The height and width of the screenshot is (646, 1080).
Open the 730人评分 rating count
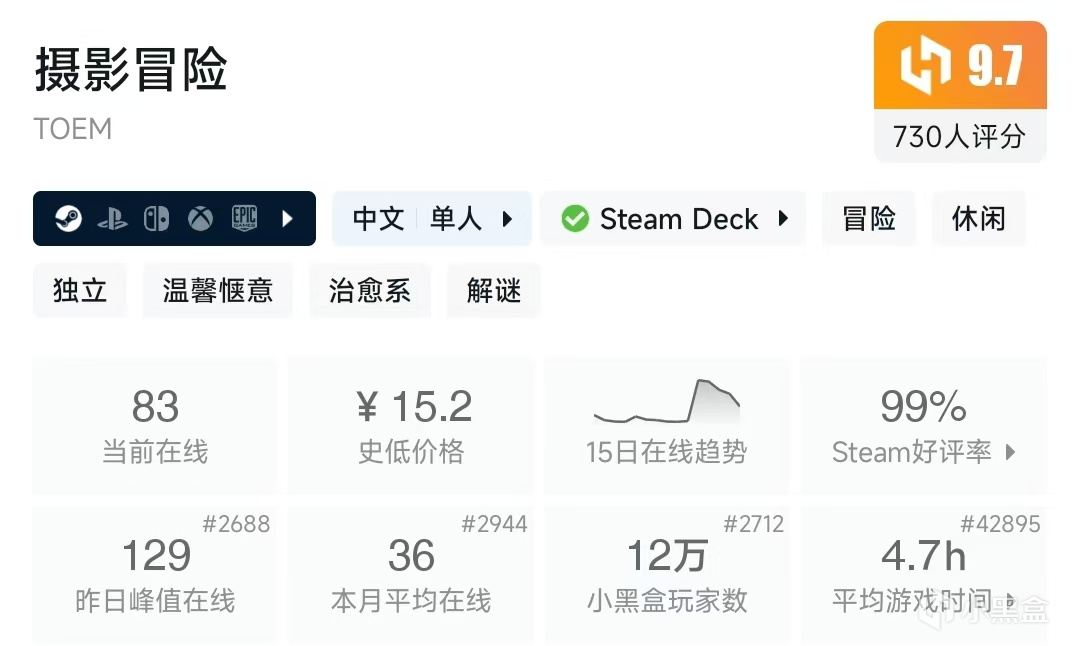click(959, 136)
